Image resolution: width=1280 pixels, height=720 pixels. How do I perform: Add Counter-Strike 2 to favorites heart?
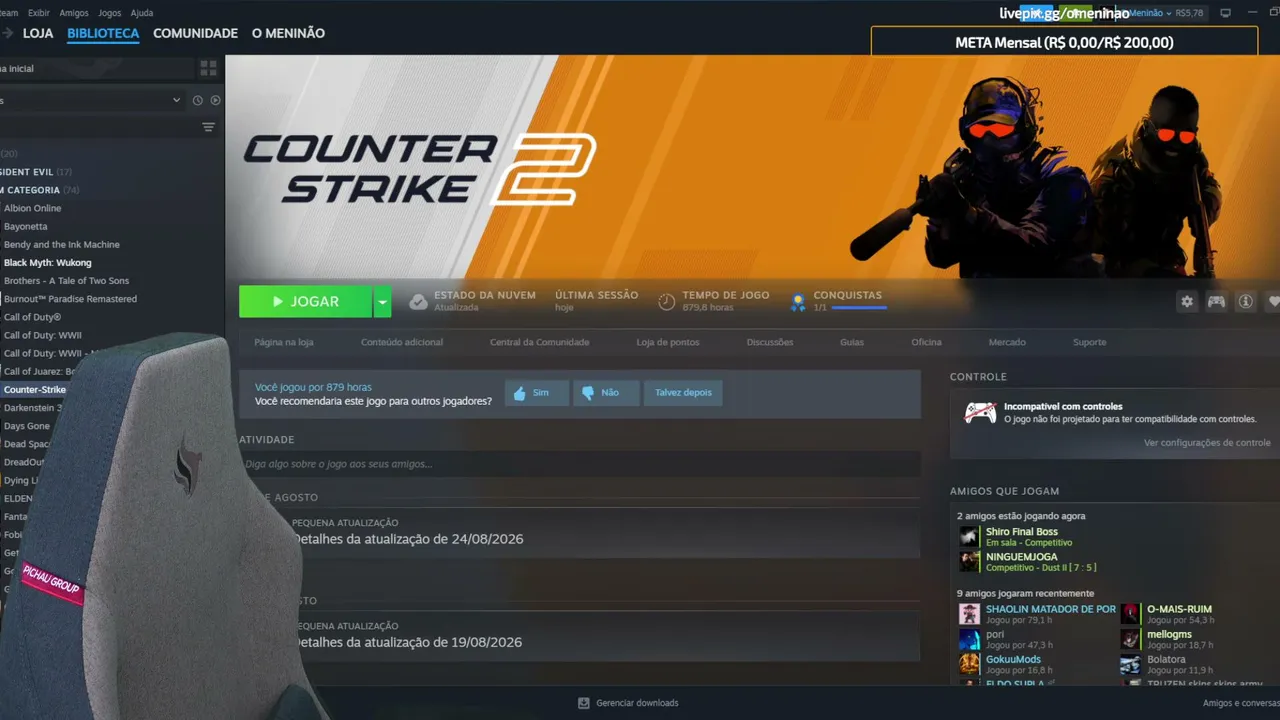click(1273, 301)
